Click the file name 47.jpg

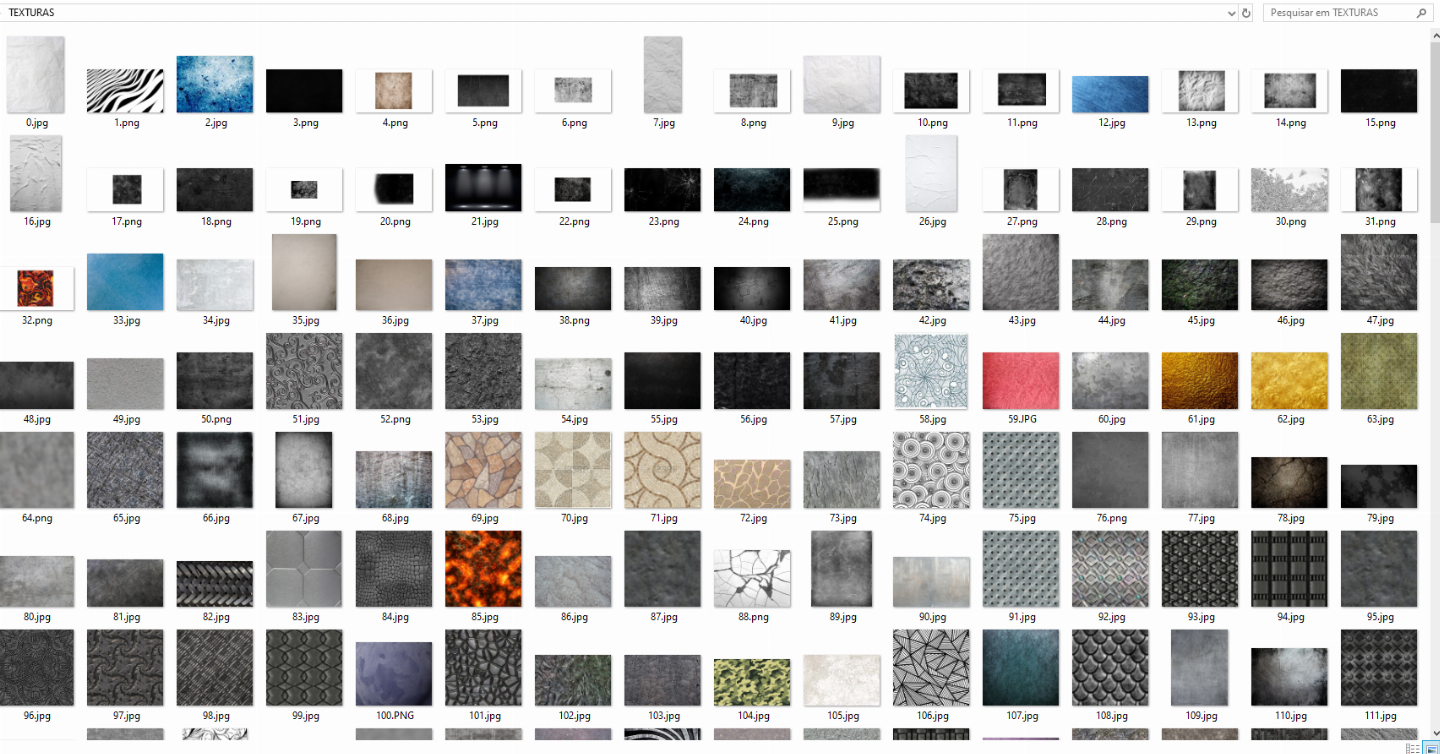[1380, 321]
